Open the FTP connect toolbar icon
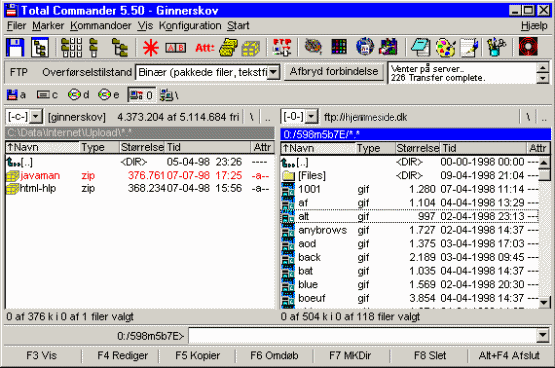The width and height of the screenshot is (555, 368). point(282,47)
